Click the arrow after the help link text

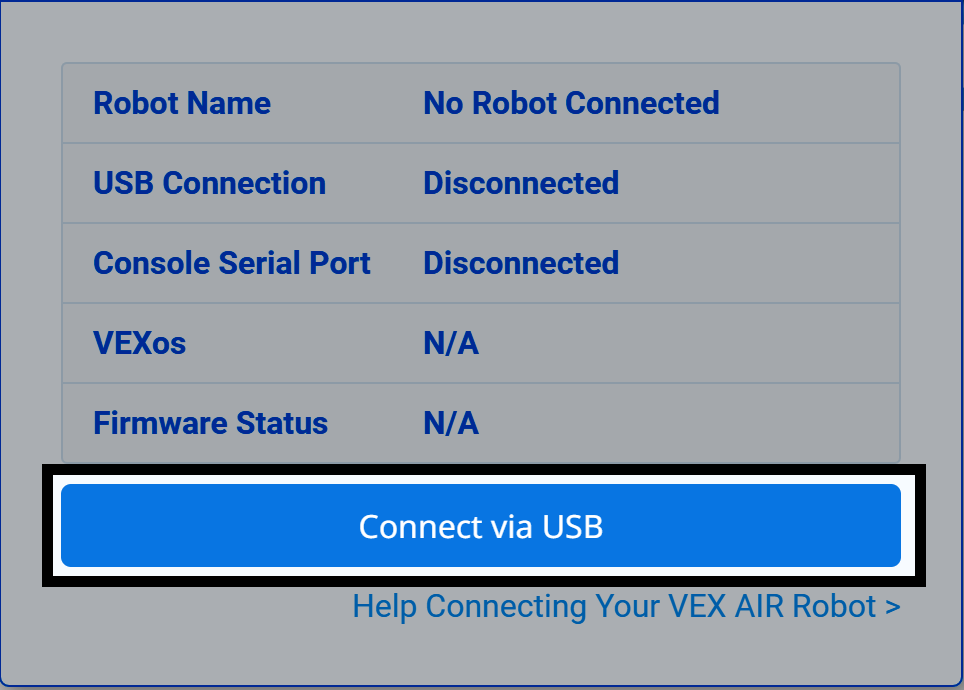pyautogui.click(x=892, y=607)
